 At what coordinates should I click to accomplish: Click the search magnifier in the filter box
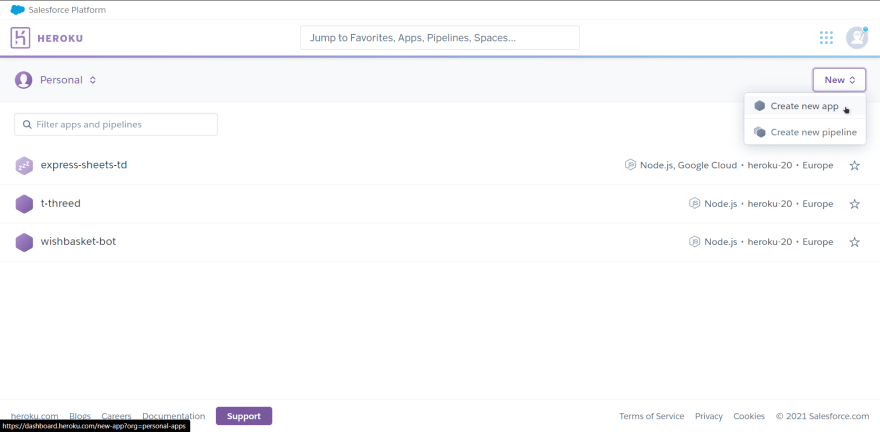tap(27, 125)
